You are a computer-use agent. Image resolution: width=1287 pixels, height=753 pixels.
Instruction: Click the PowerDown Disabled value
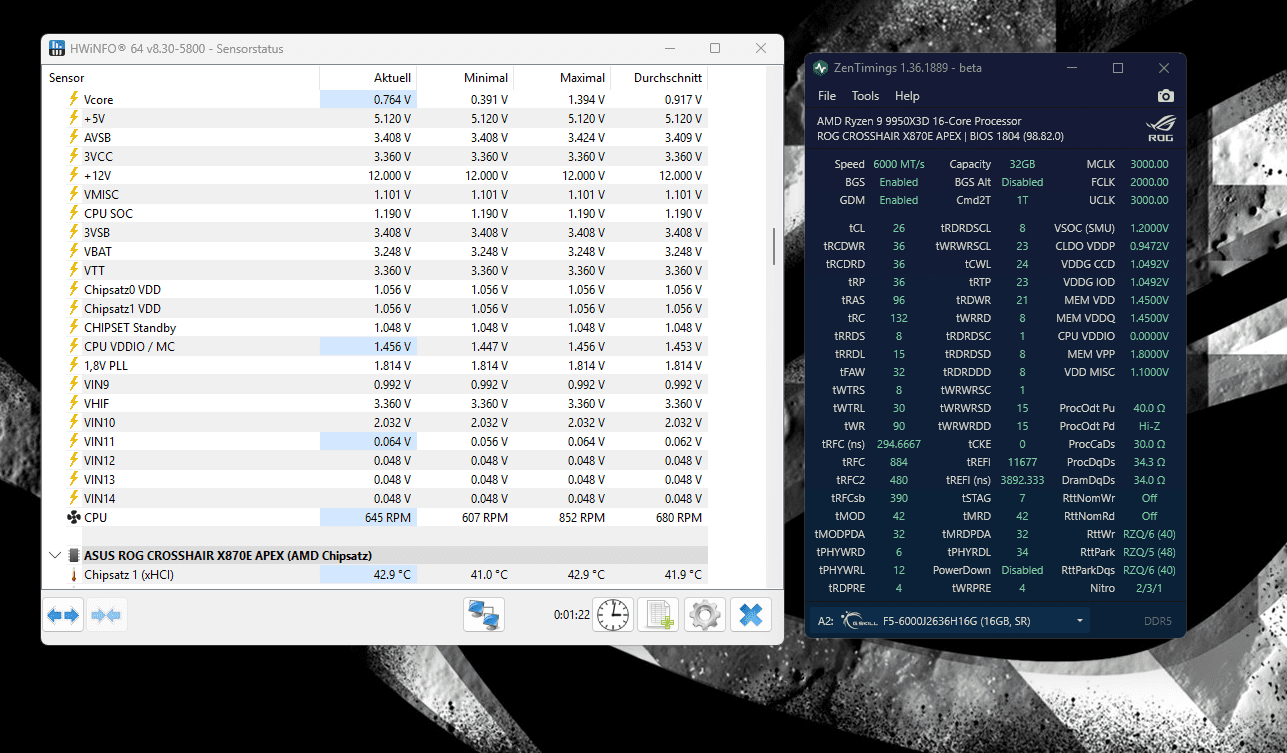click(x=1022, y=570)
